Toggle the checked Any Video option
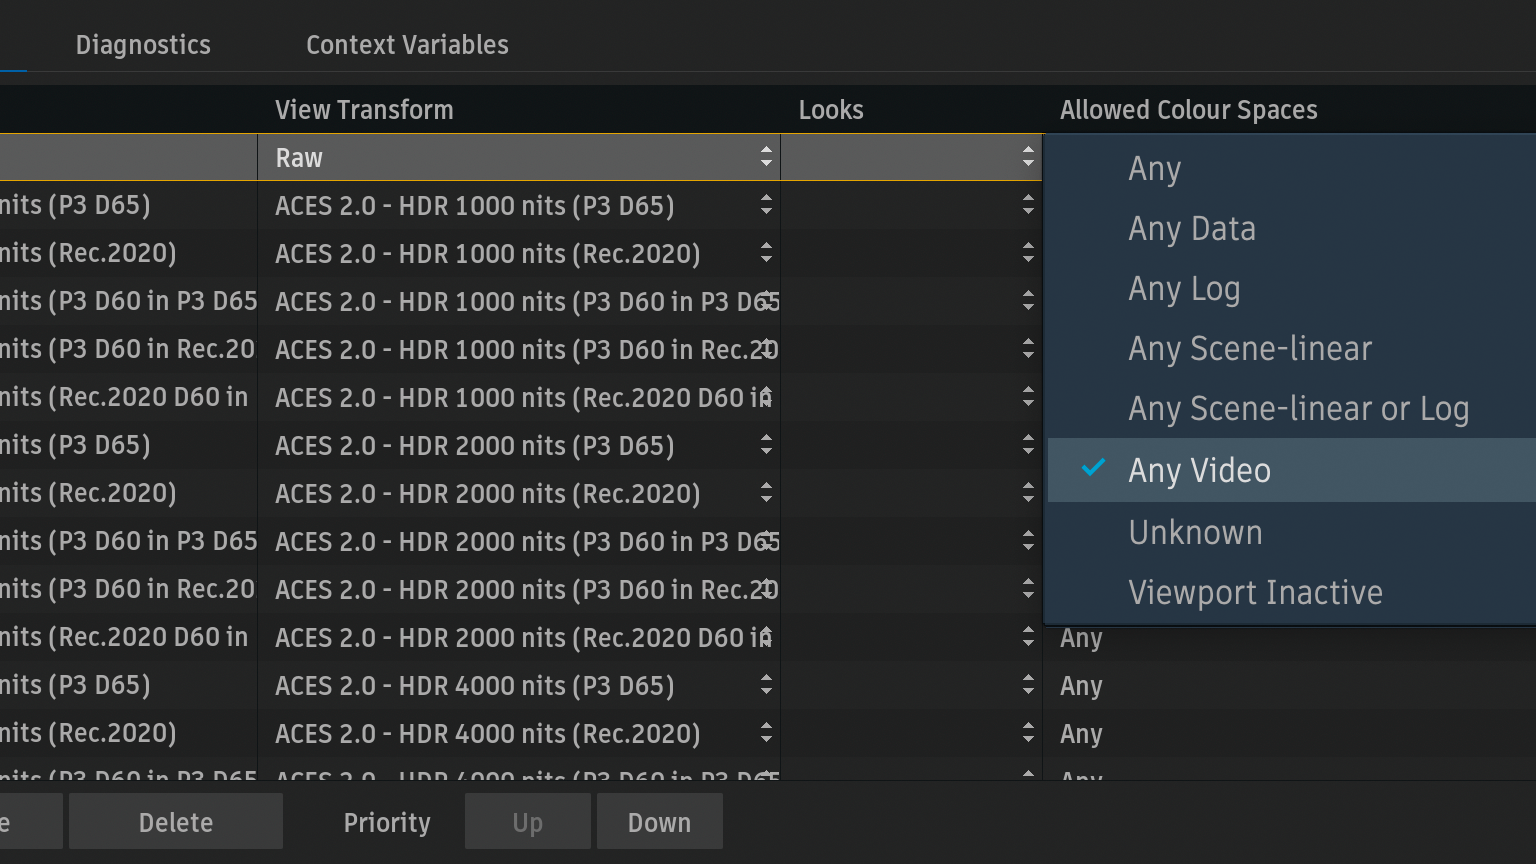The height and width of the screenshot is (864, 1536). (1292, 470)
